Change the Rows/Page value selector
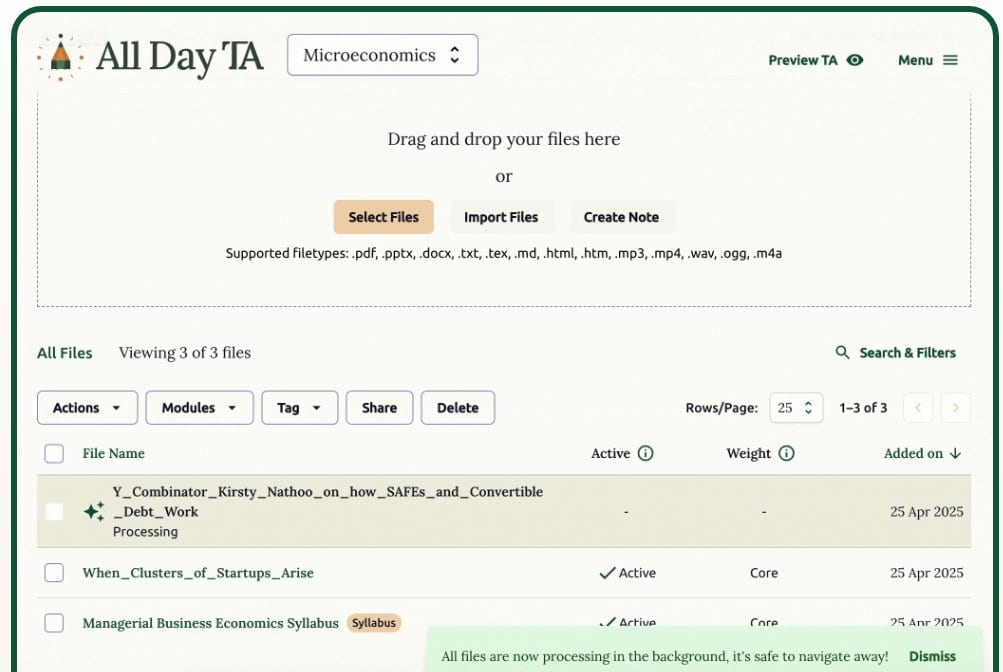The width and height of the screenshot is (1003, 672). coord(797,408)
